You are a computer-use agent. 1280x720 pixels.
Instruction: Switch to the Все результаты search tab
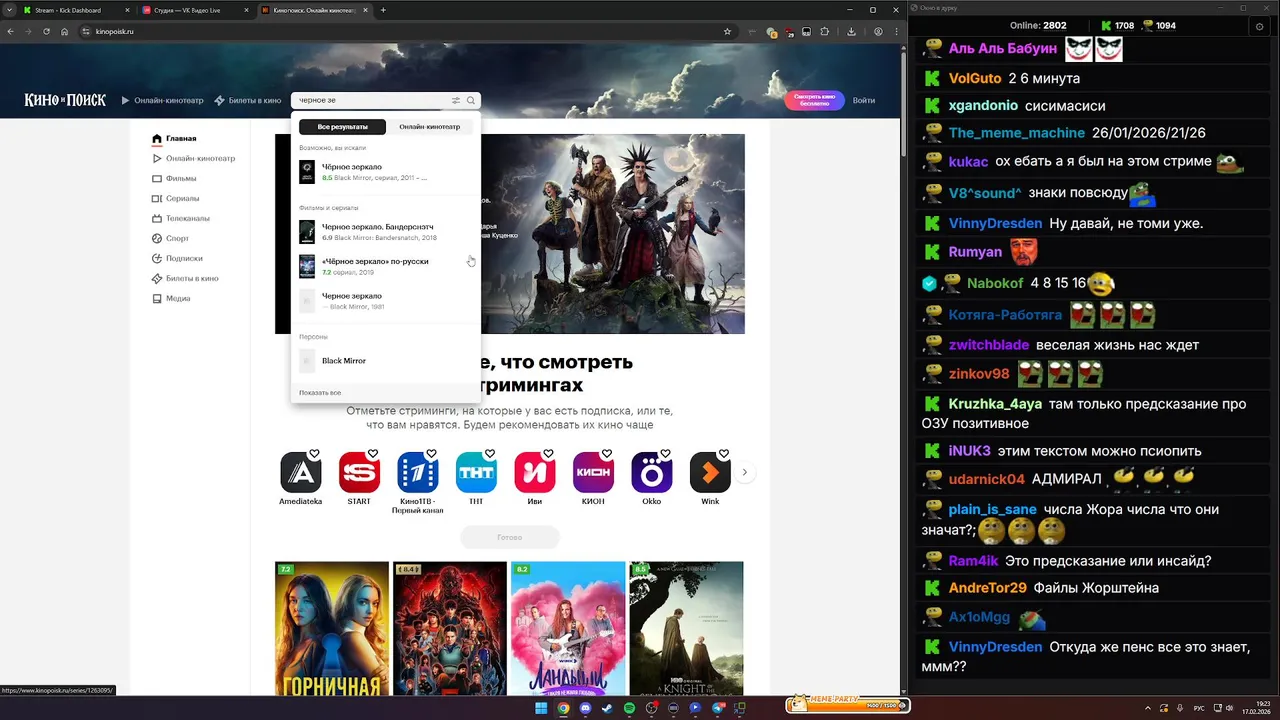(343, 127)
